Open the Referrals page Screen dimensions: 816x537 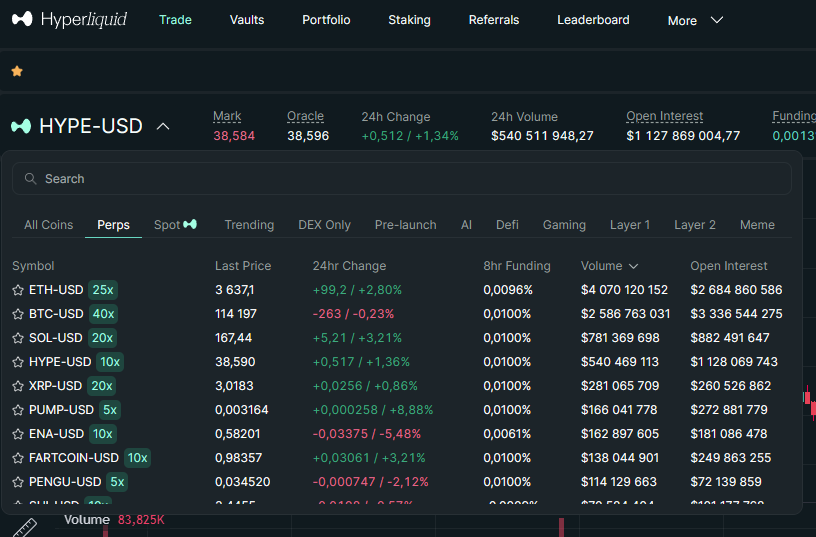coord(494,20)
